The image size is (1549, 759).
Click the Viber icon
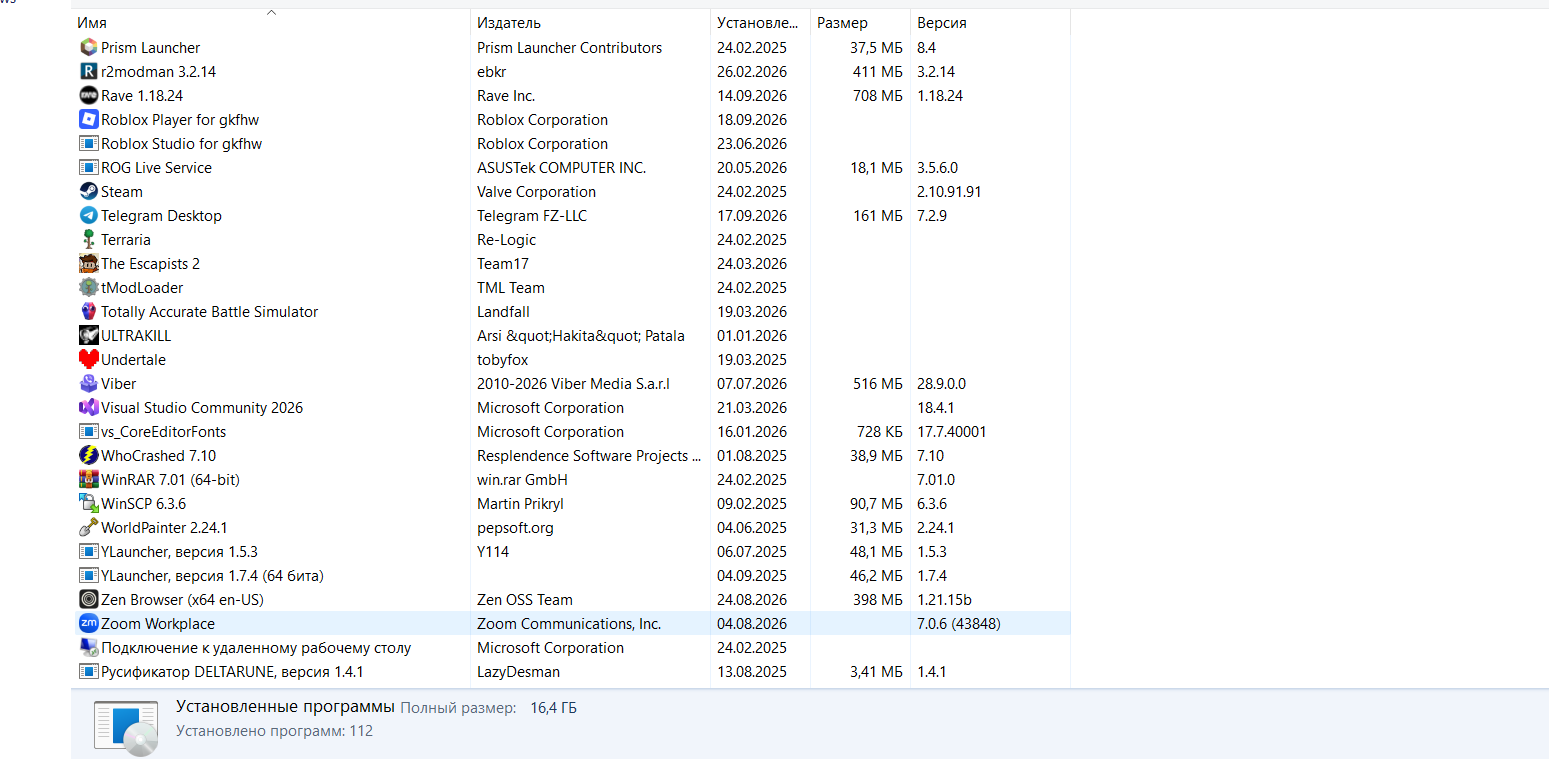88,383
